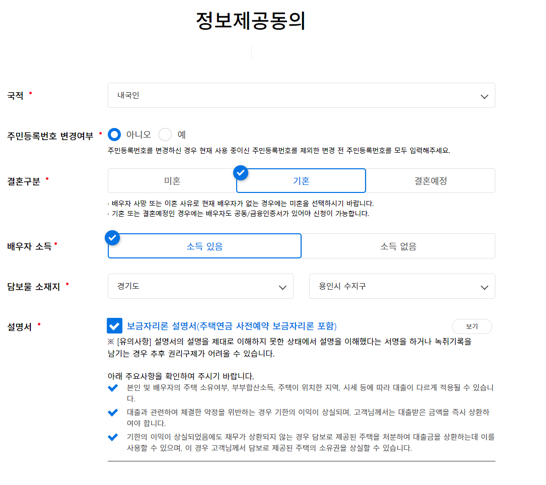Select 소득 없음 for spouse income
The image size is (546, 485).
[398, 246]
